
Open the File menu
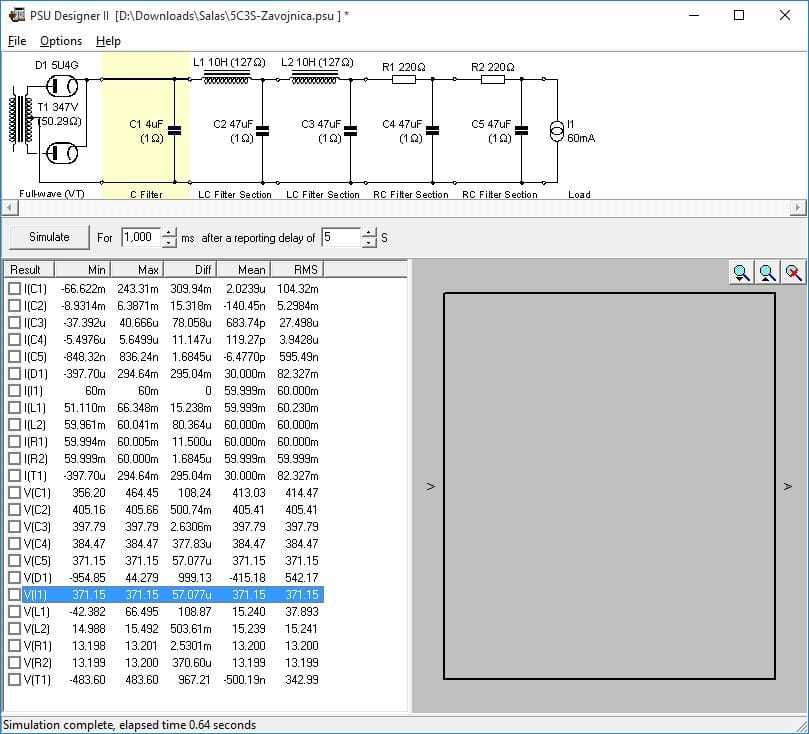coord(17,41)
